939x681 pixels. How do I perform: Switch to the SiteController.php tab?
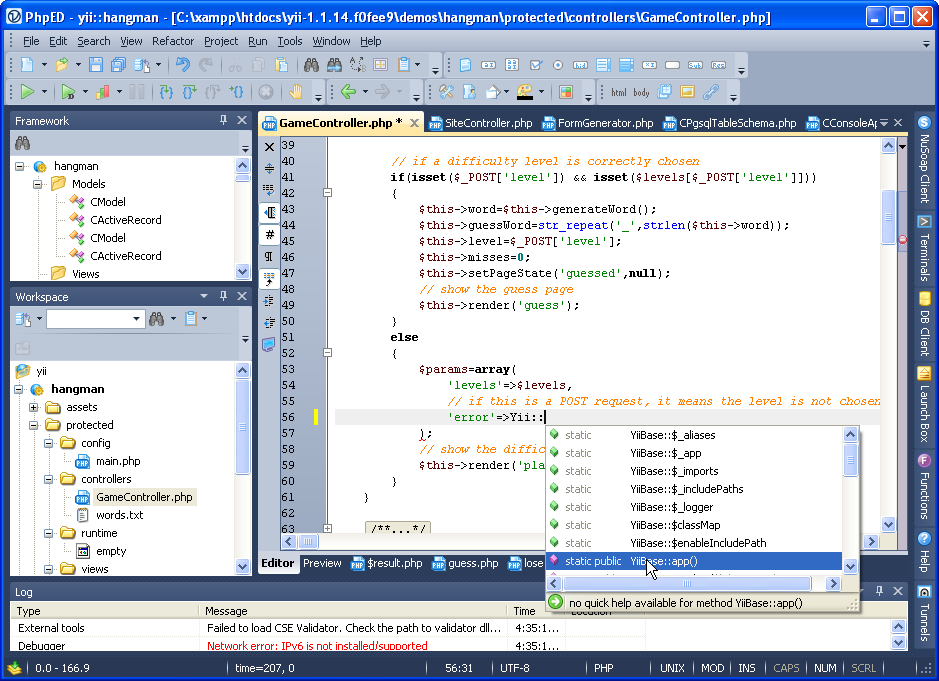487,123
